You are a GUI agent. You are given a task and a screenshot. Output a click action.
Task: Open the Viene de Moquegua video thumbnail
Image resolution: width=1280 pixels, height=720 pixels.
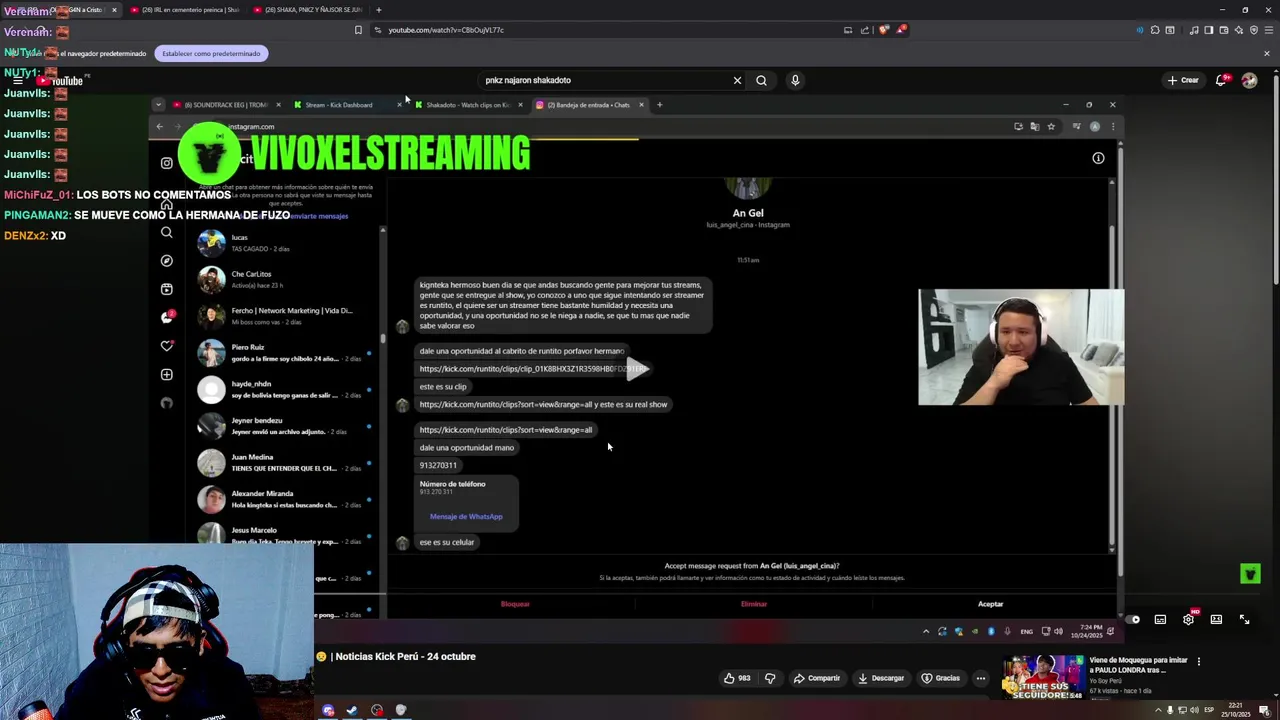pos(1044,676)
